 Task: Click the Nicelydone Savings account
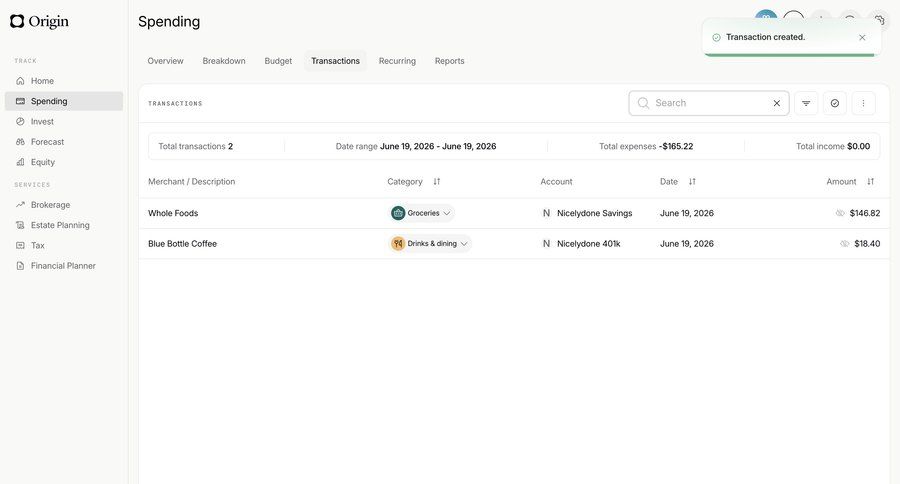(595, 213)
